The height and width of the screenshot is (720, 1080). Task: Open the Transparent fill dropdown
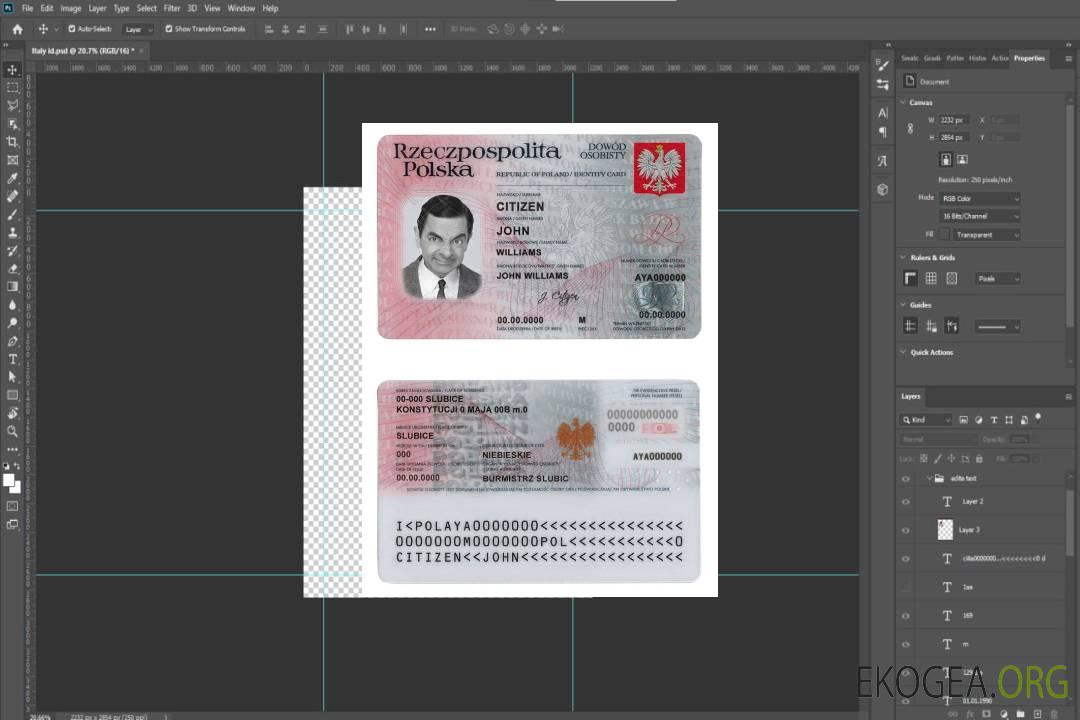click(x=986, y=235)
